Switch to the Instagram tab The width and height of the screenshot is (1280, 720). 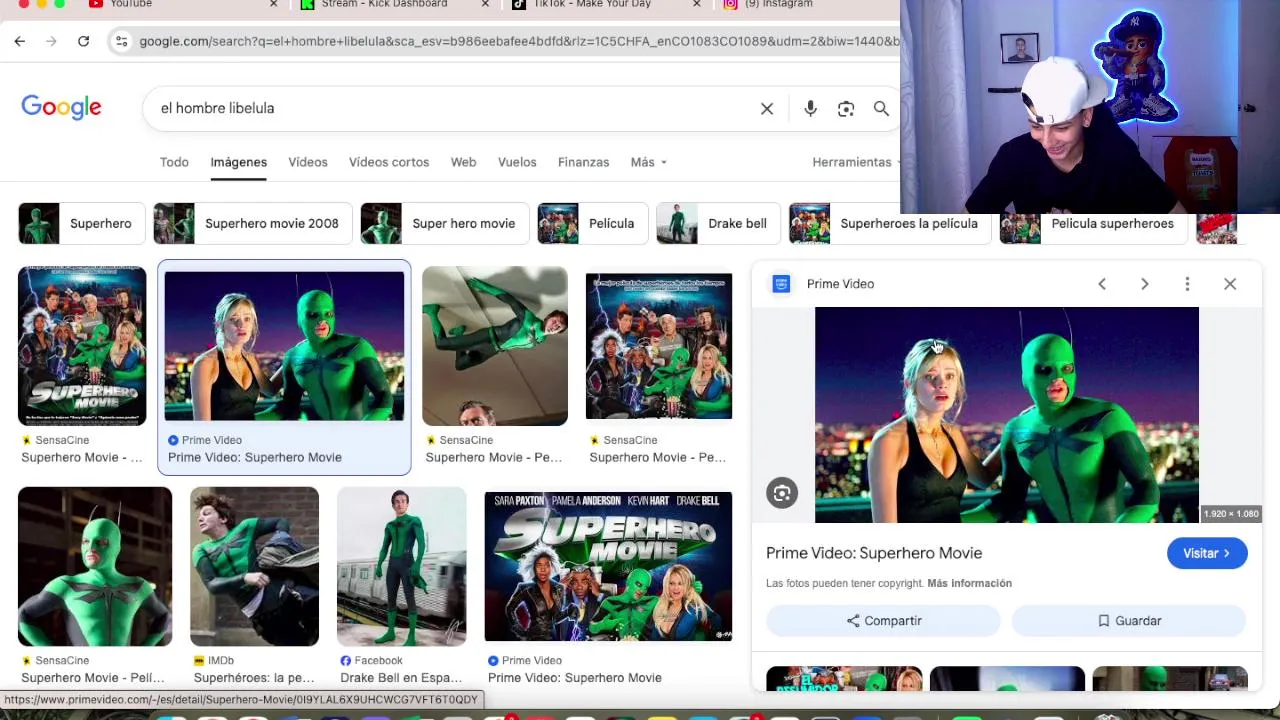pos(777,5)
